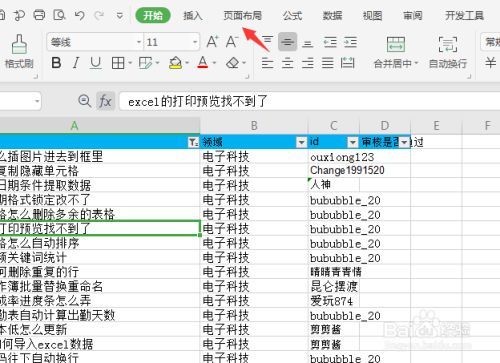Switch to the 开始 (Home) tab
The width and height of the screenshot is (500, 363).
pyautogui.click(x=153, y=15)
